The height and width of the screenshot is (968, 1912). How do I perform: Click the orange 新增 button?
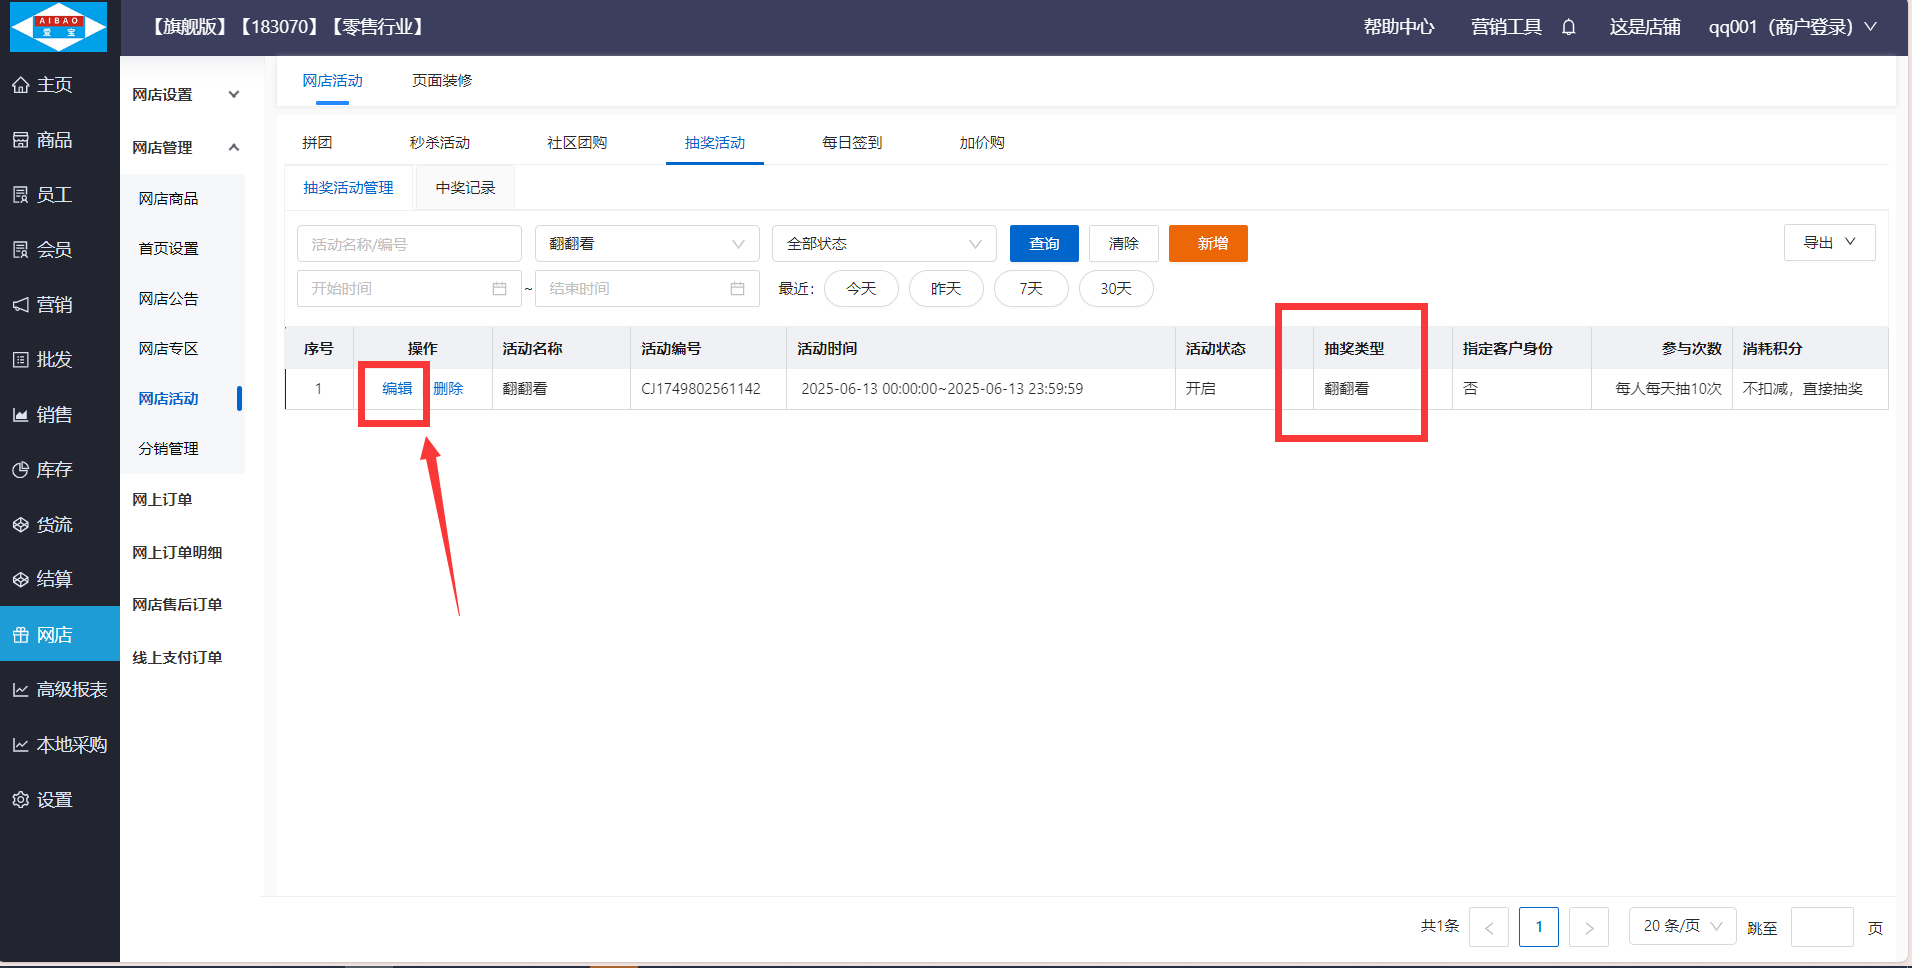[1207, 244]
